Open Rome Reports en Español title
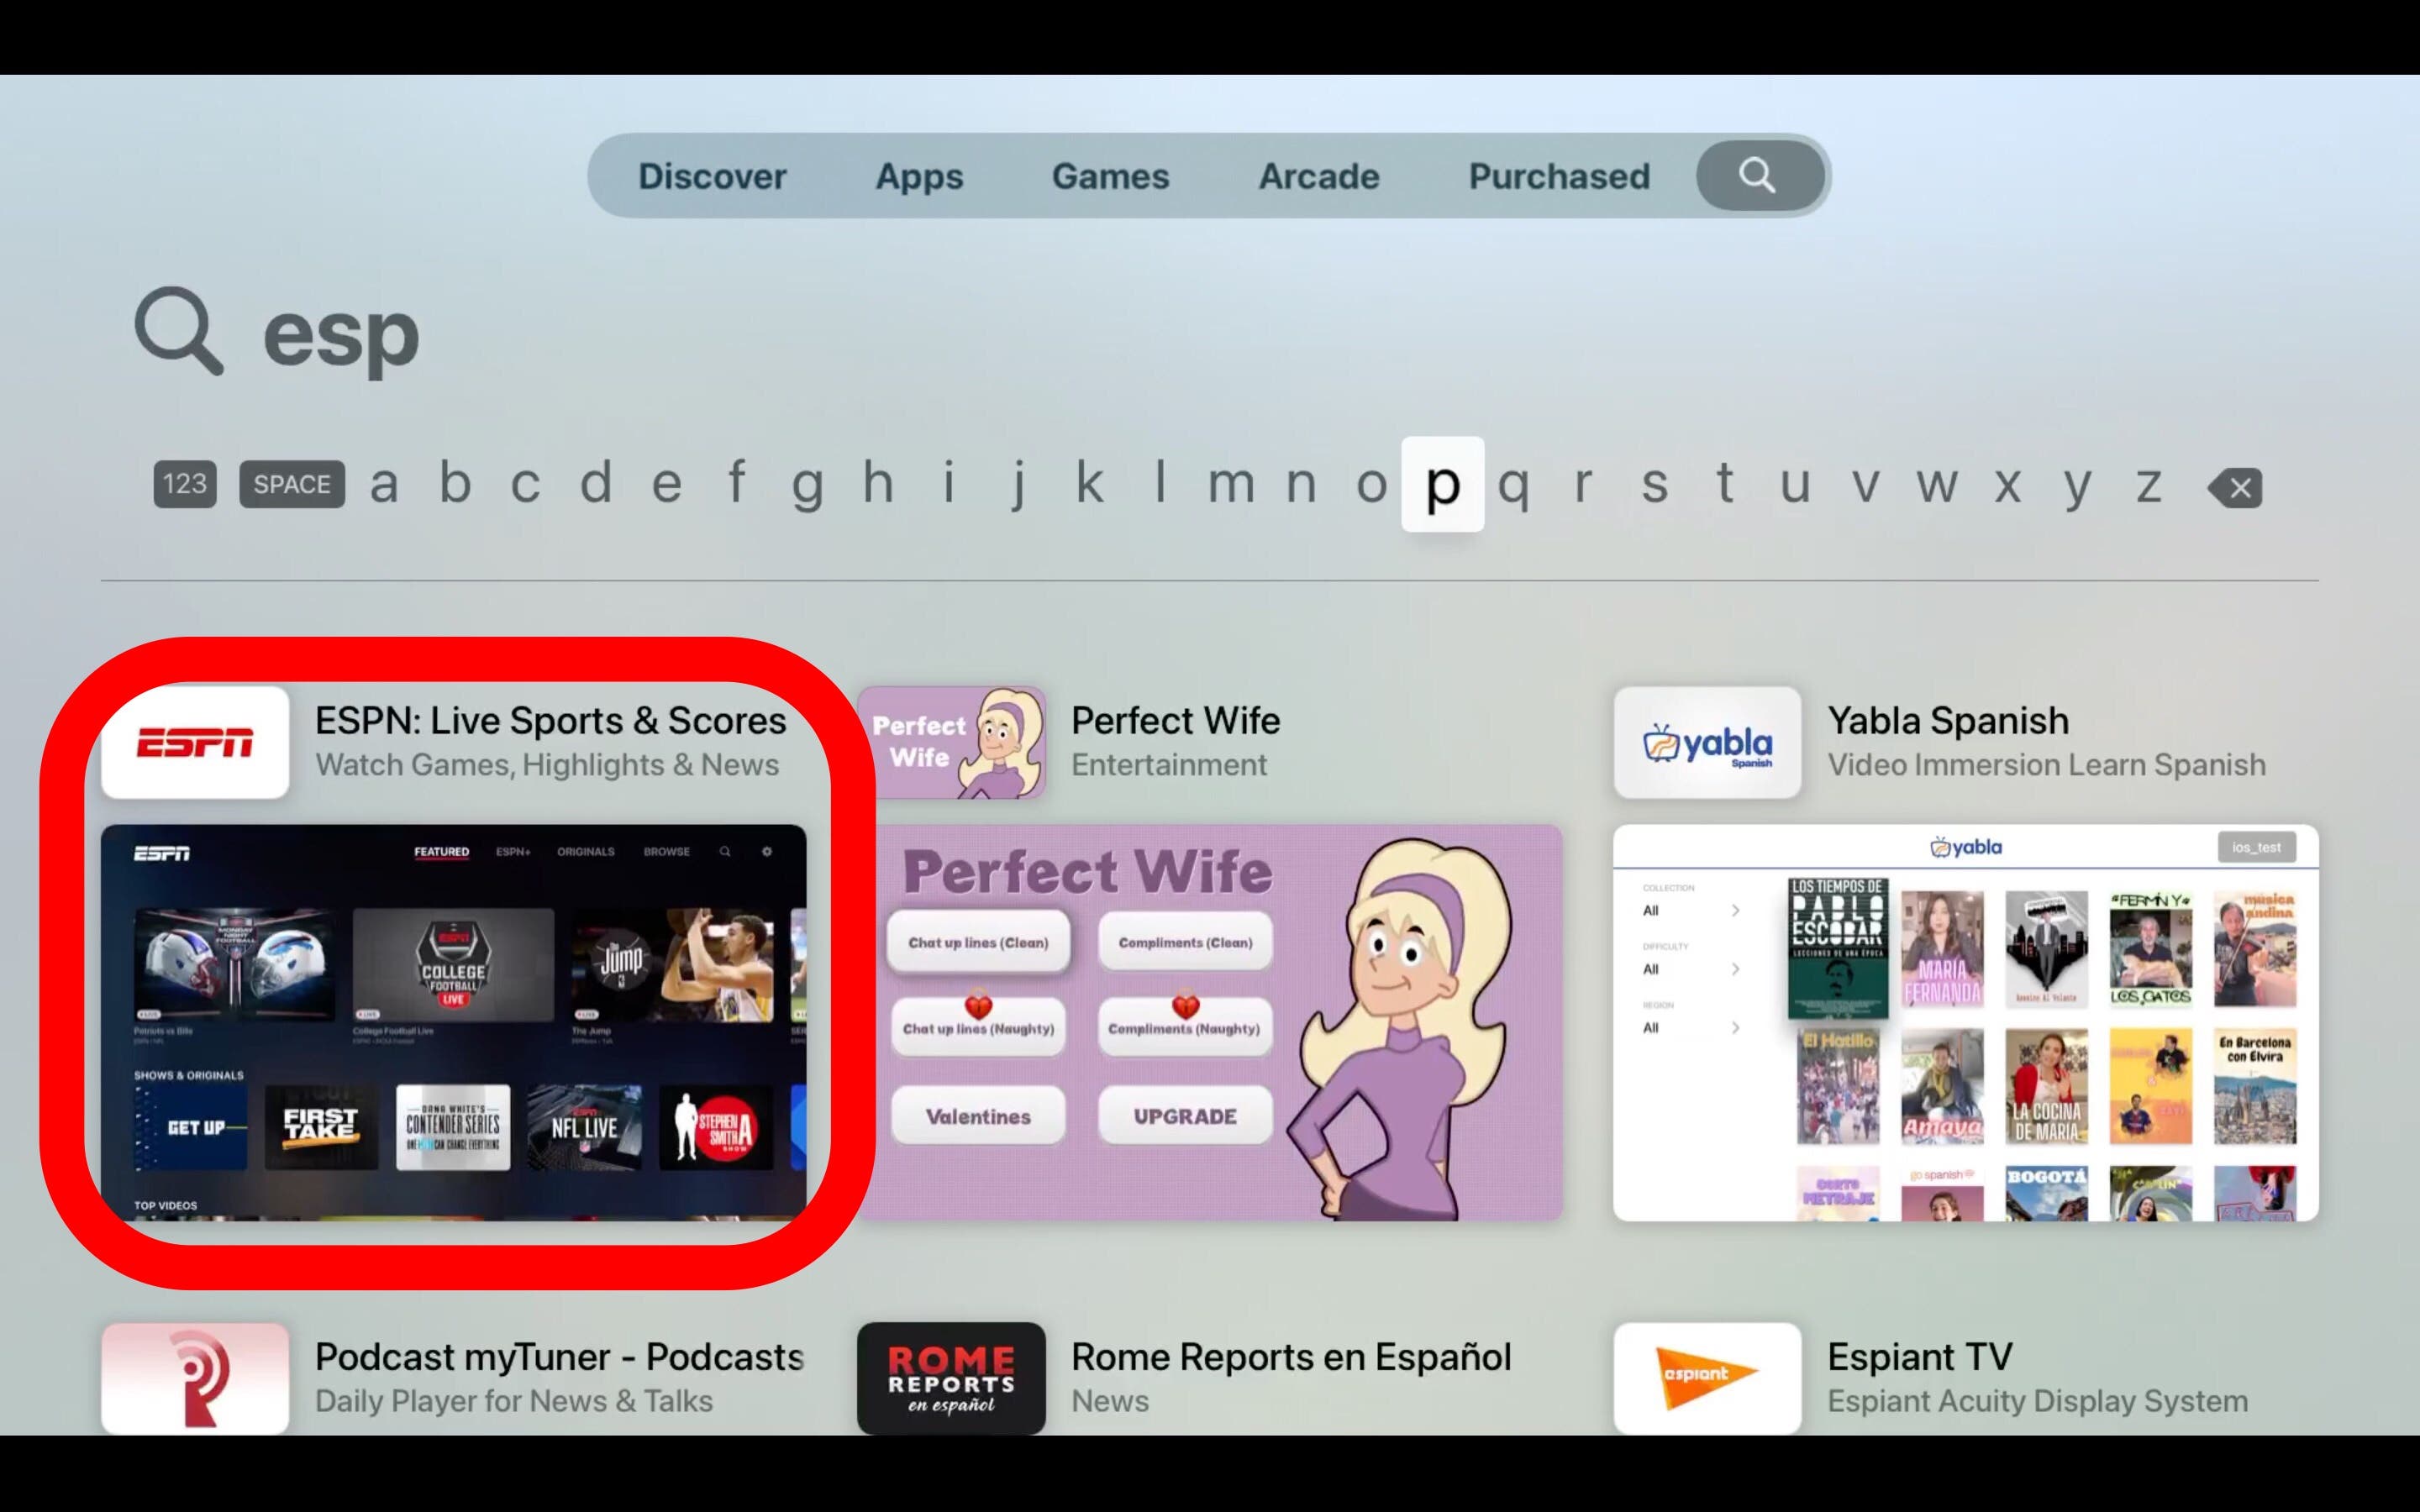This screenshot has height=1512, width=2420. coord(1291,1357)
